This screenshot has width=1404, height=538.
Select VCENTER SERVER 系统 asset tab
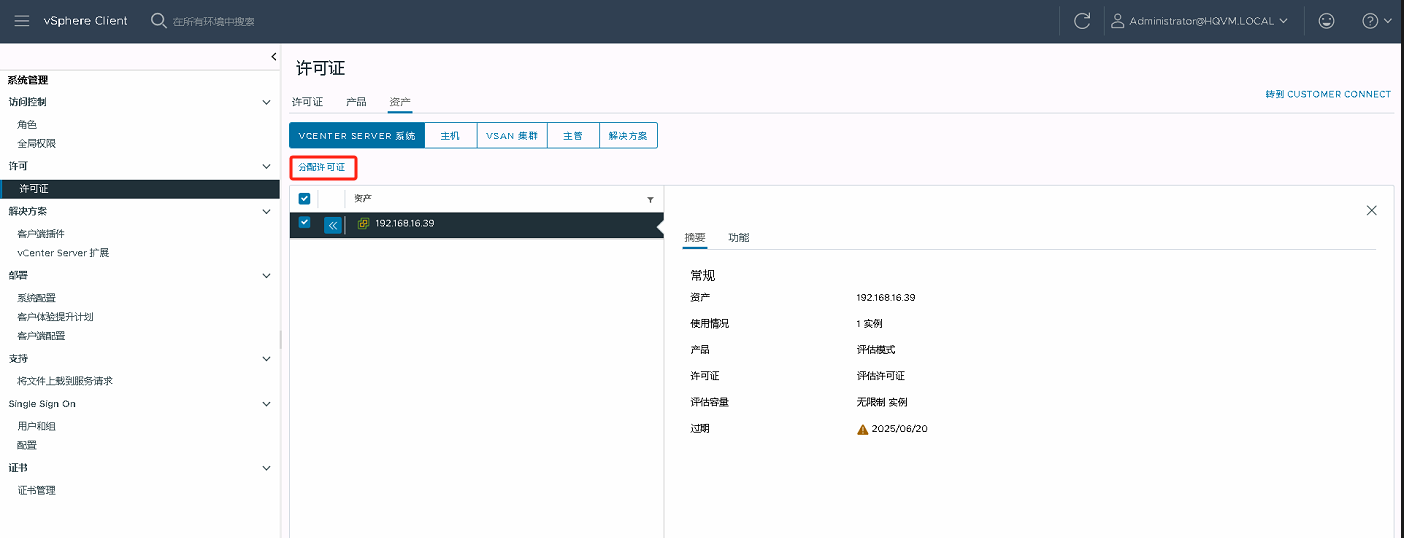pos(357,136)
